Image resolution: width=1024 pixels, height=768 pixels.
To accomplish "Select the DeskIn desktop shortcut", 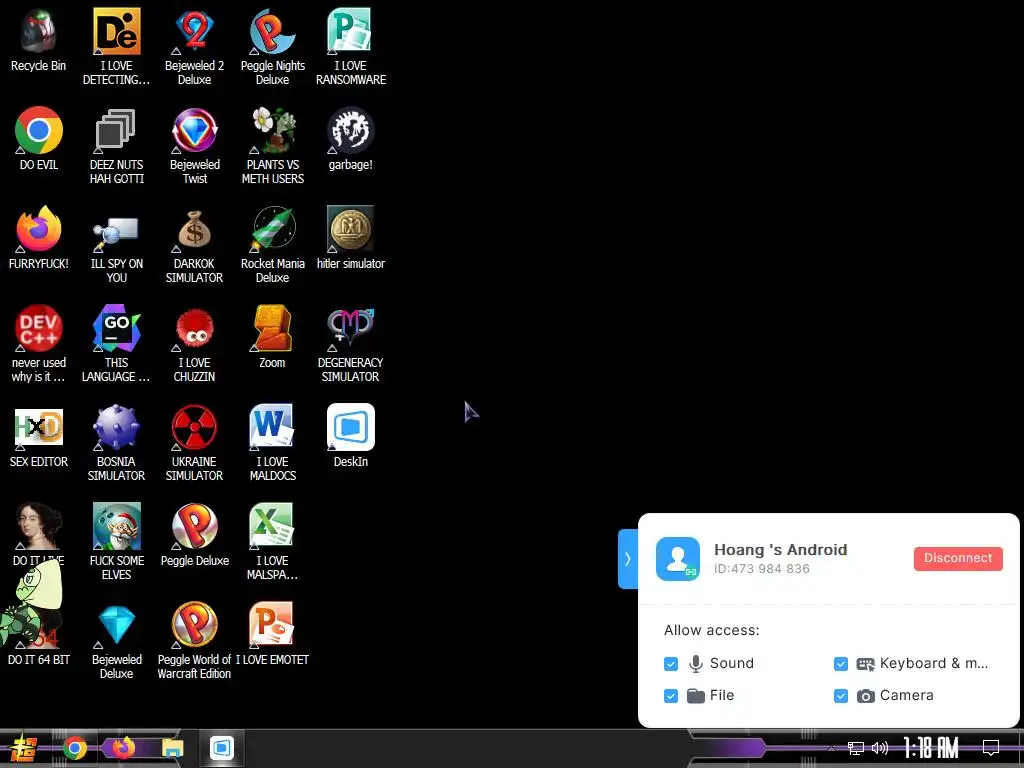I will click(x=351, y=436).
